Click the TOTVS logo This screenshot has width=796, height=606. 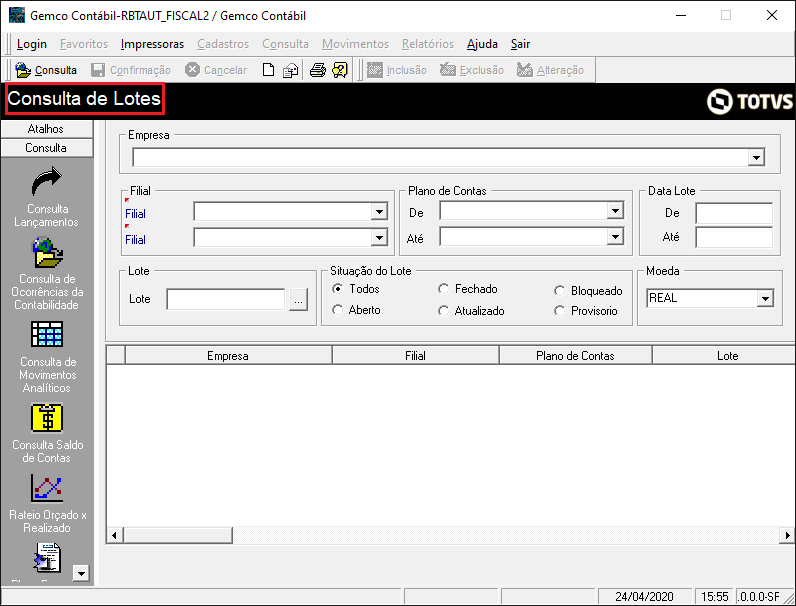click(x=749, y=101)
